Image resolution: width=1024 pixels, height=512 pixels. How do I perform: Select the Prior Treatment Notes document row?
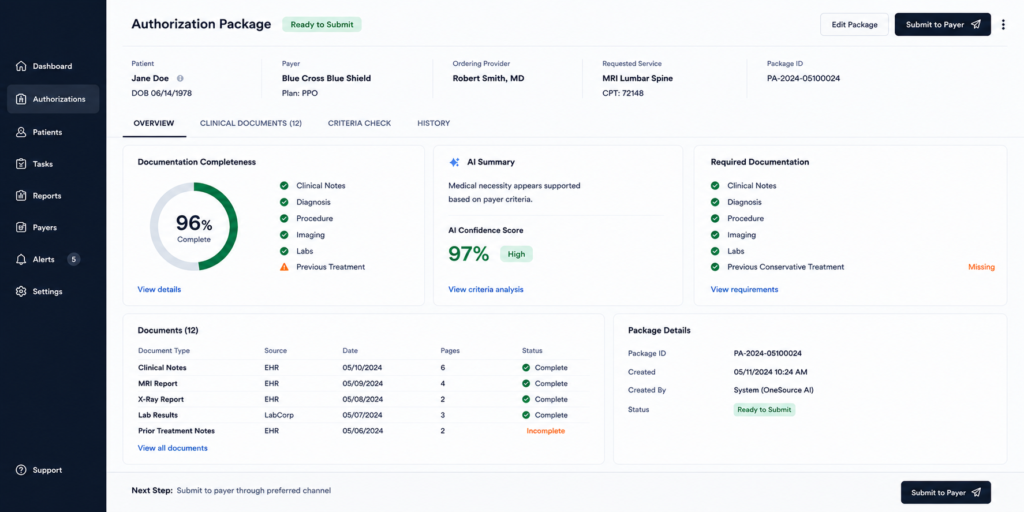[363, 431]
